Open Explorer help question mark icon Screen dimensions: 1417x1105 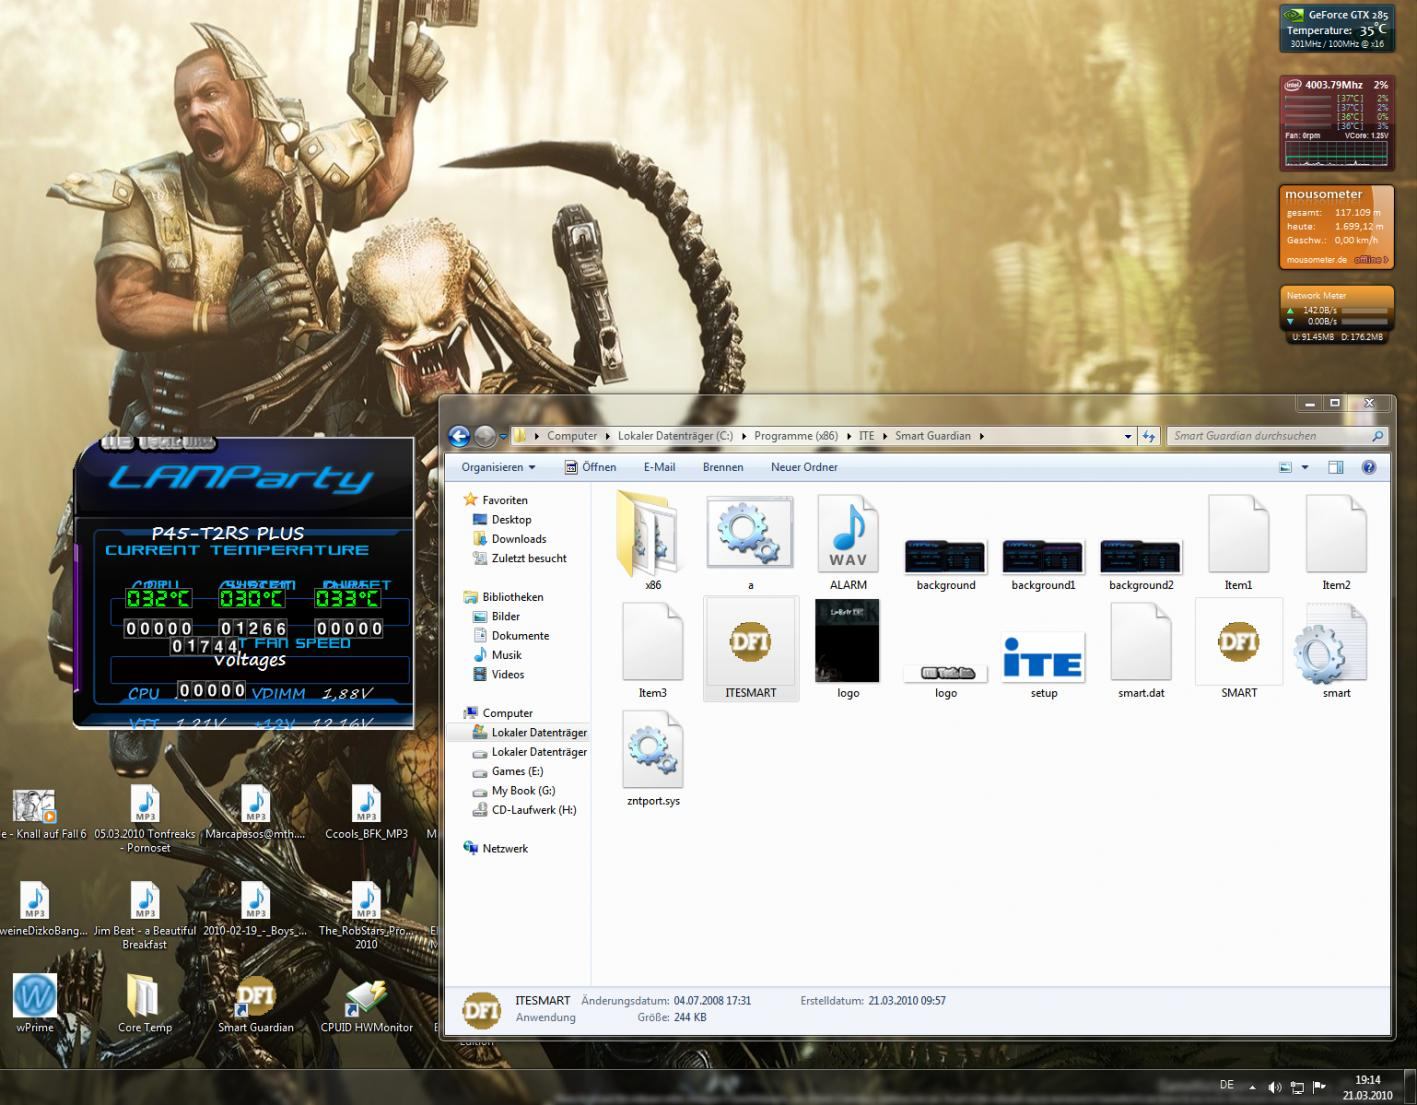[x=1369, y=467]
